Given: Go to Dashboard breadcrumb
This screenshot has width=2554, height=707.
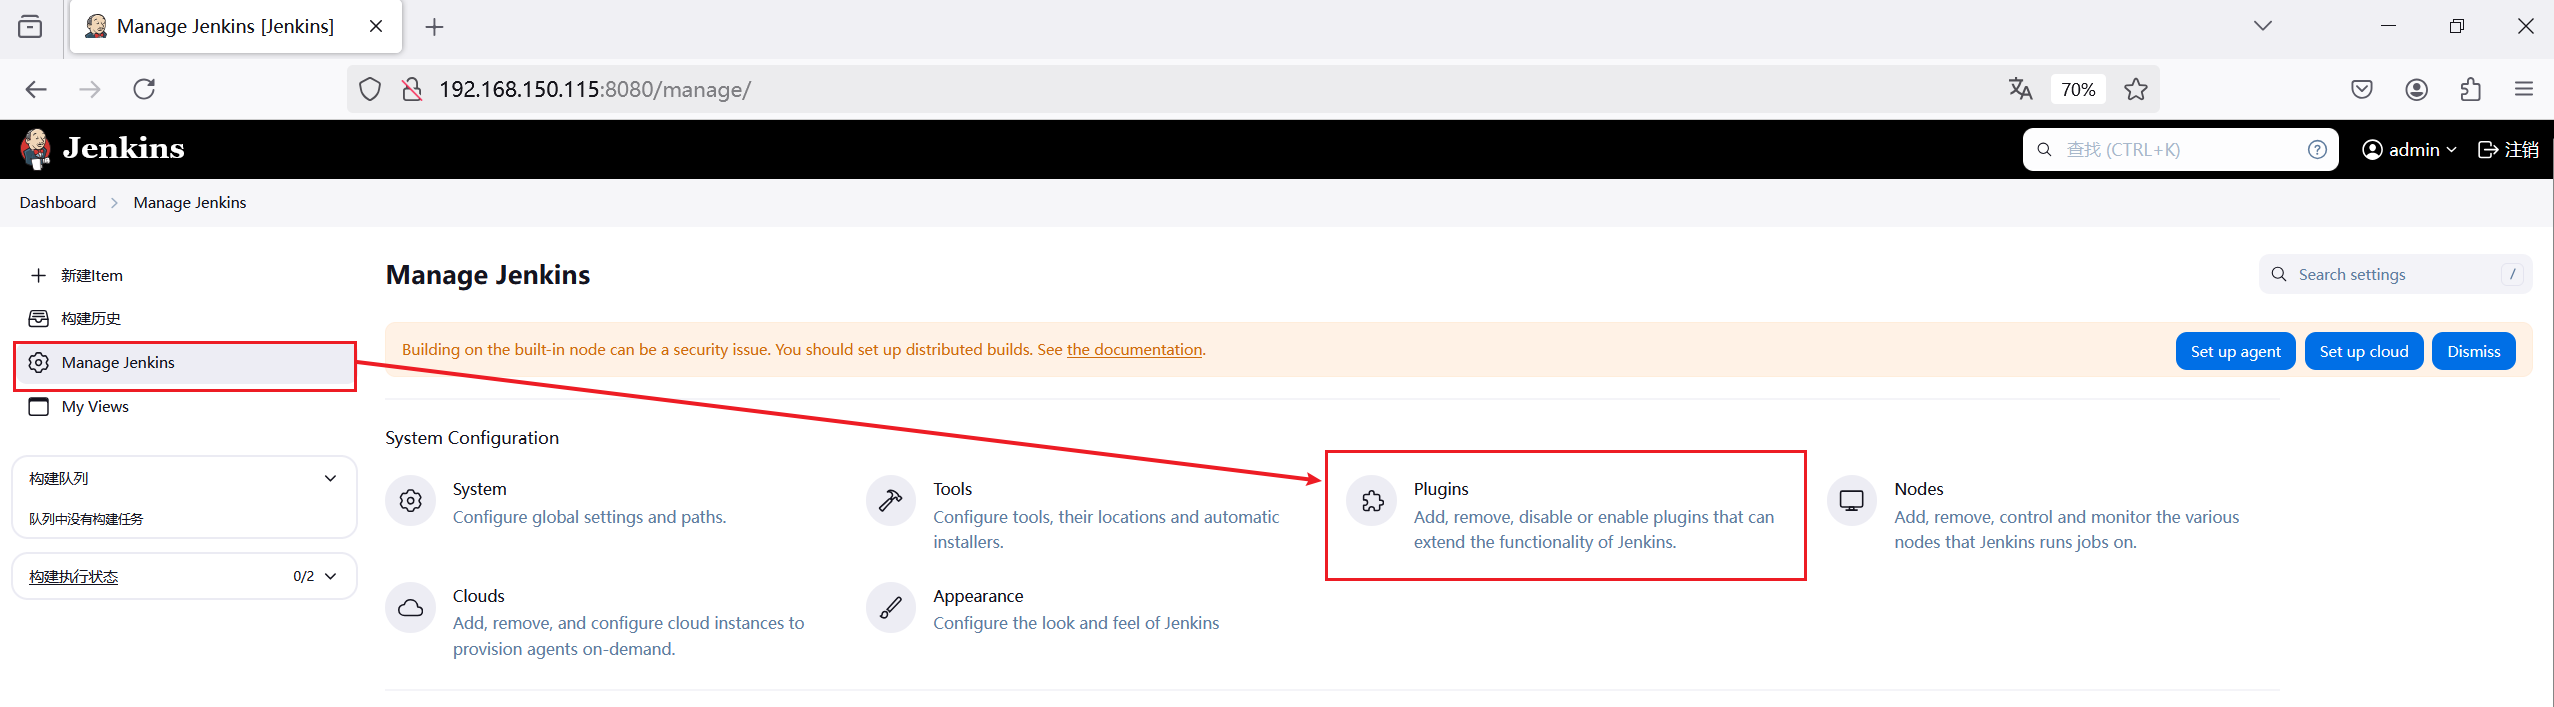Looking at the screenshot, I should [x=58, y=202].
